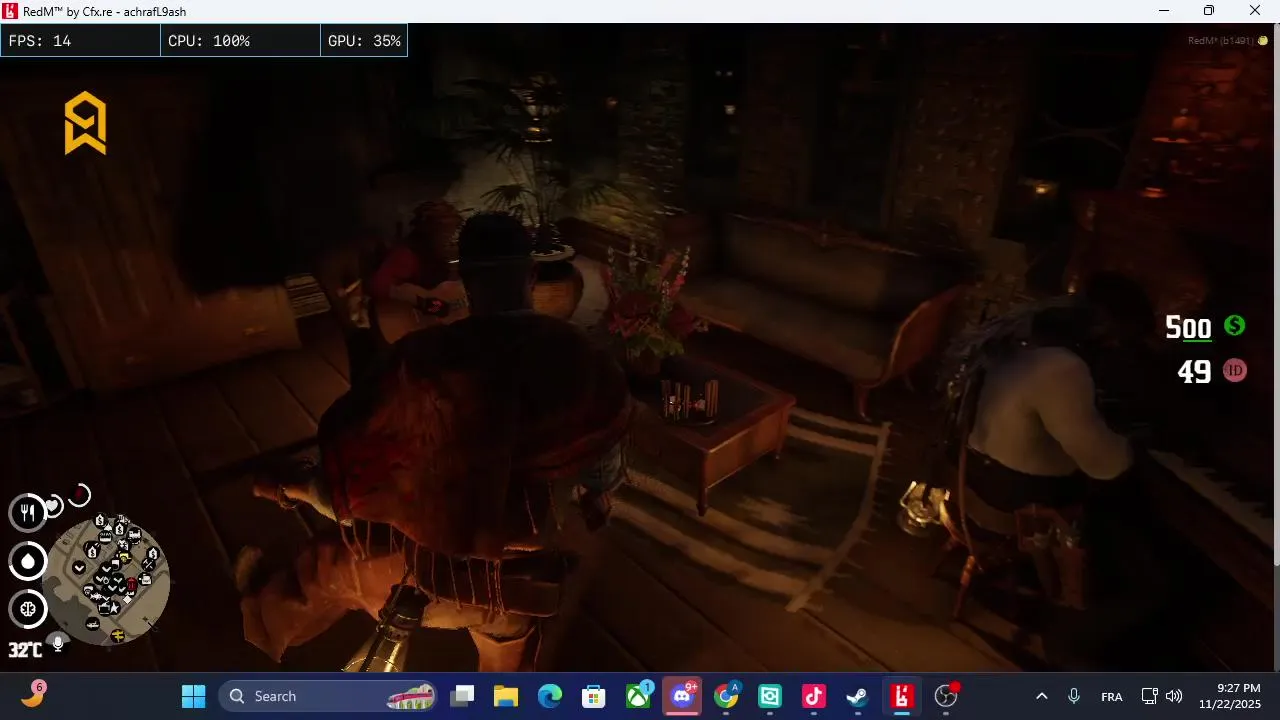Open the weather widget on the taskbar
This screenshot has height=720, width=1280.
click(33, 694)
